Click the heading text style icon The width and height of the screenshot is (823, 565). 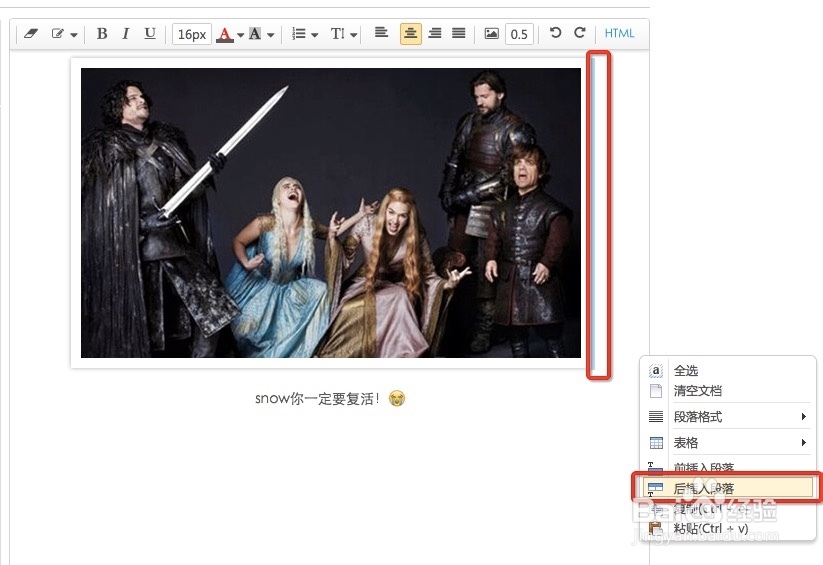click(337, 34)
